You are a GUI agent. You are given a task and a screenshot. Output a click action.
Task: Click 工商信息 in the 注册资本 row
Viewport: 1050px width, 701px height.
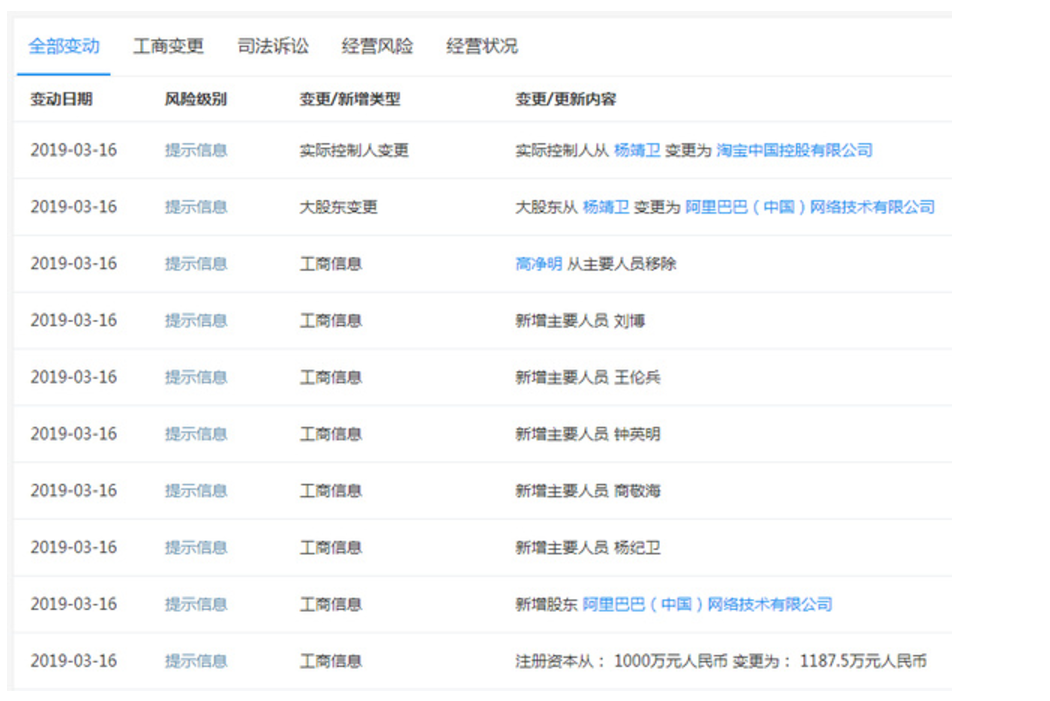point(330,661)
